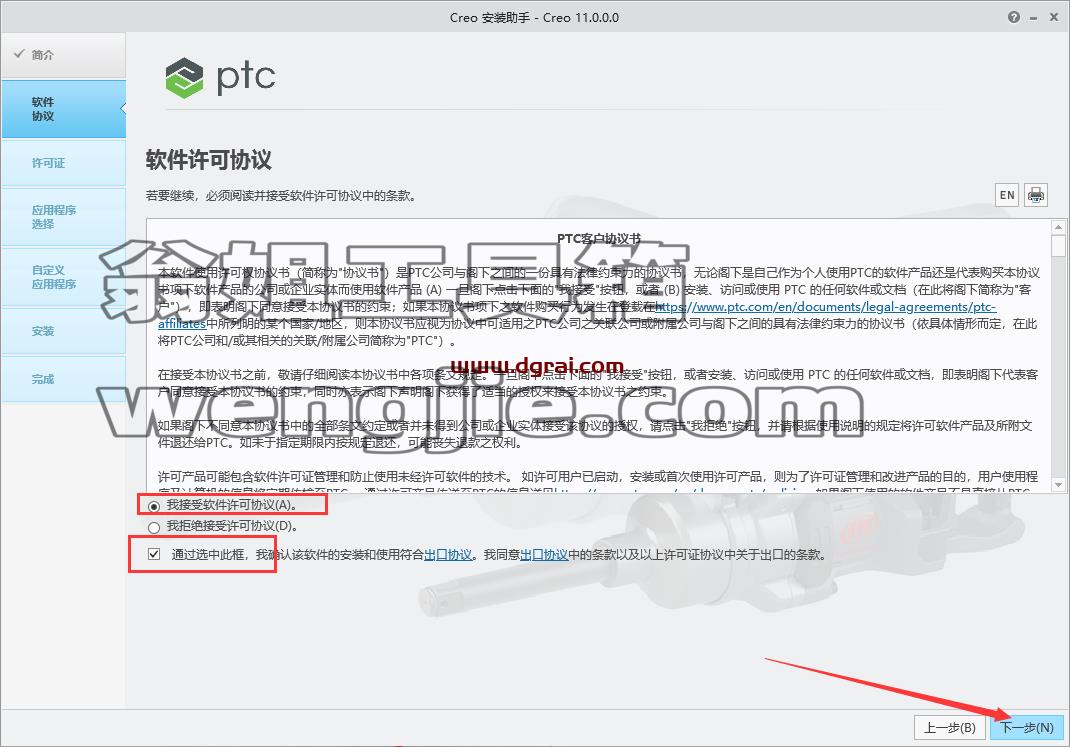This screenshot has height=747, width=1070.
Task: Open the 许可证 step in sidebar
Action: point(63,163)
